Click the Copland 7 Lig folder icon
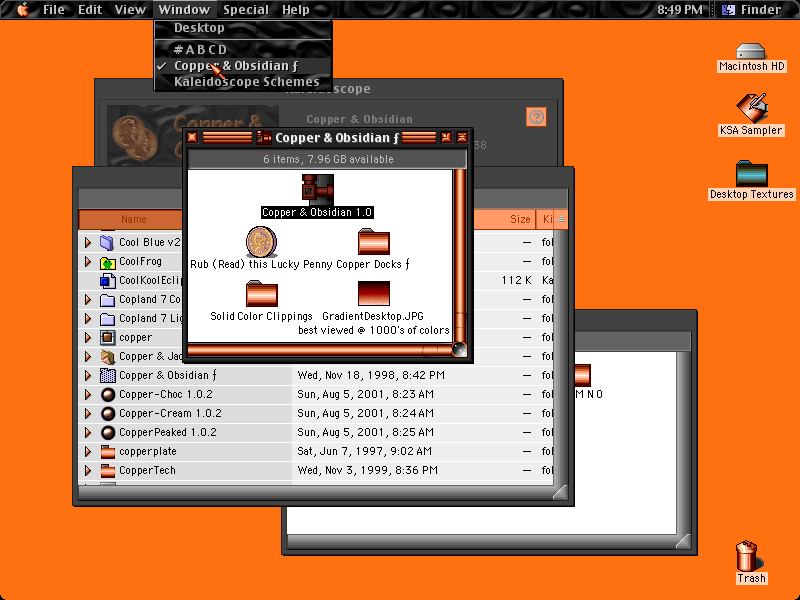 pos(107,319)
